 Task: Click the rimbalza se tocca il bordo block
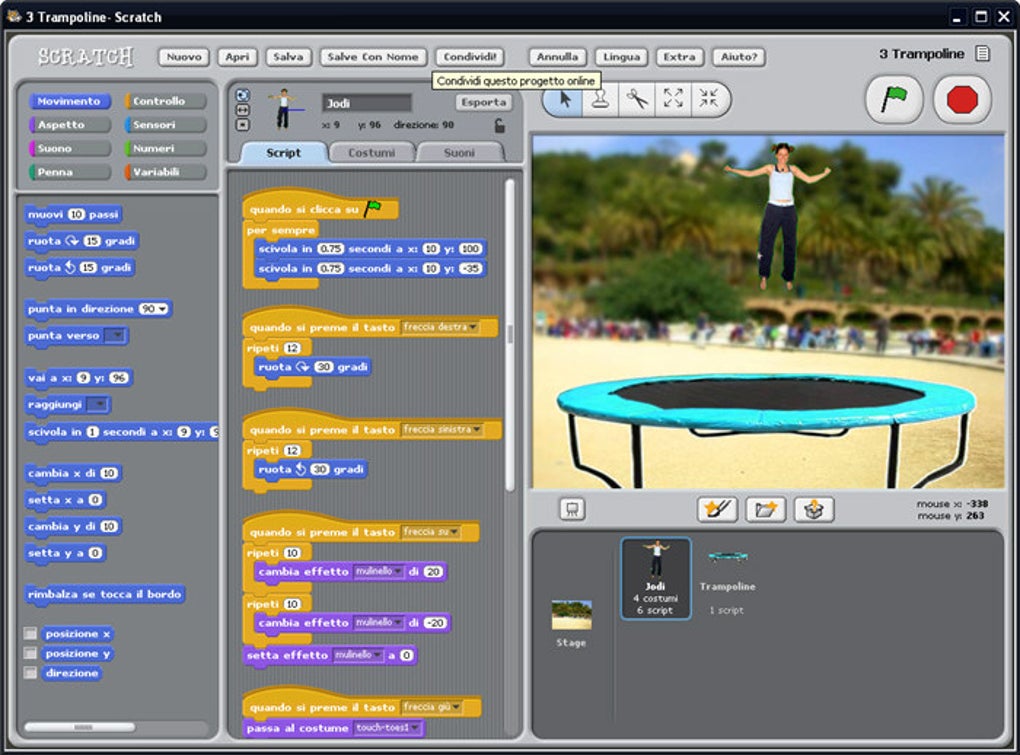[105, 594]
